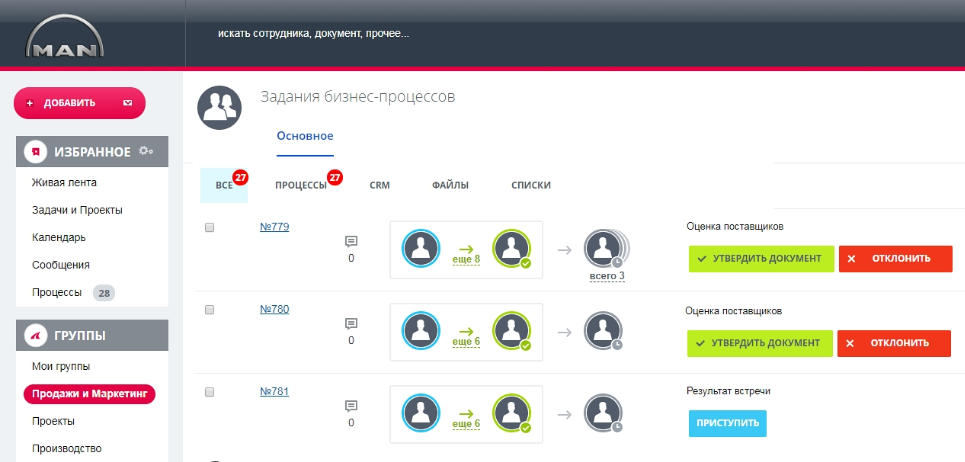Viewport: 965px width, 462px height.
Task: Open the Добавить button envelope dropdown
Action: (127, 103)
